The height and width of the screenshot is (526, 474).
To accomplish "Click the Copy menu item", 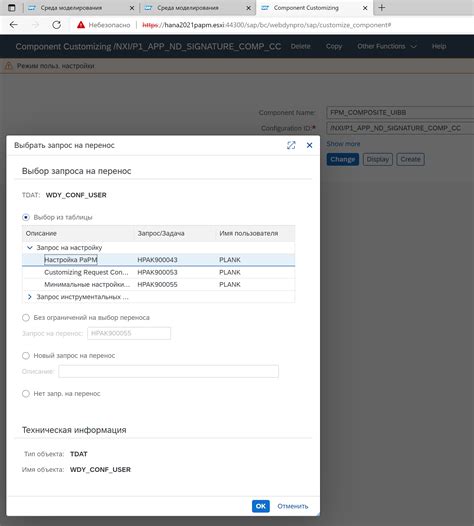I will 334,46.
